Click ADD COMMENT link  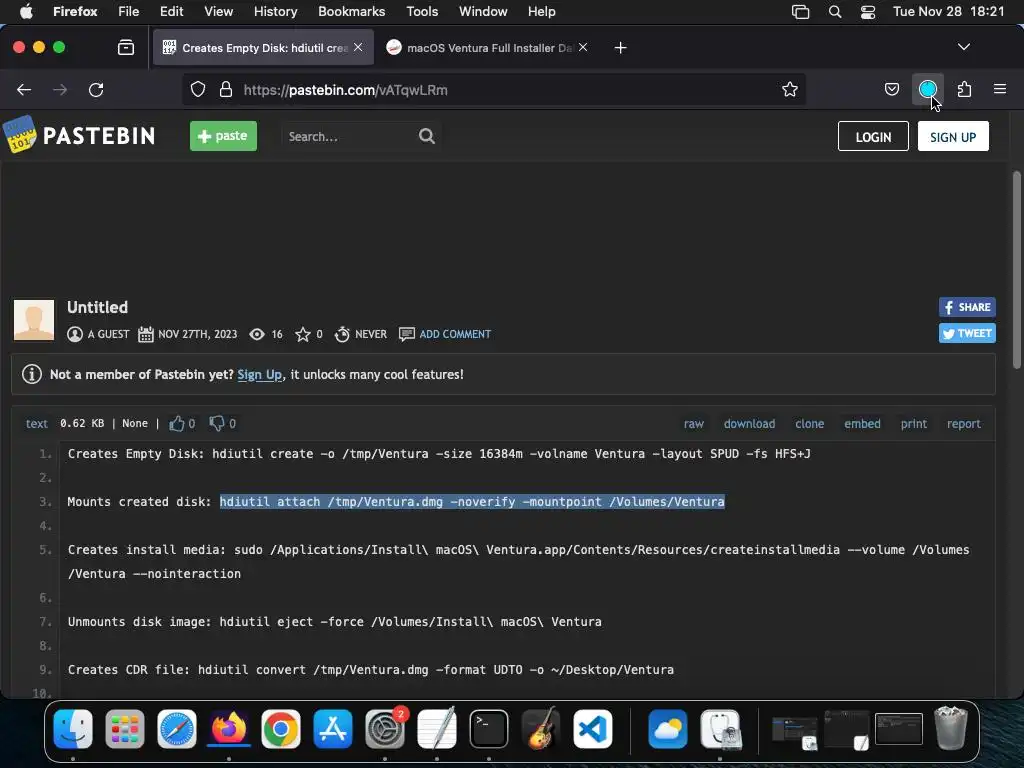point(455,334)
